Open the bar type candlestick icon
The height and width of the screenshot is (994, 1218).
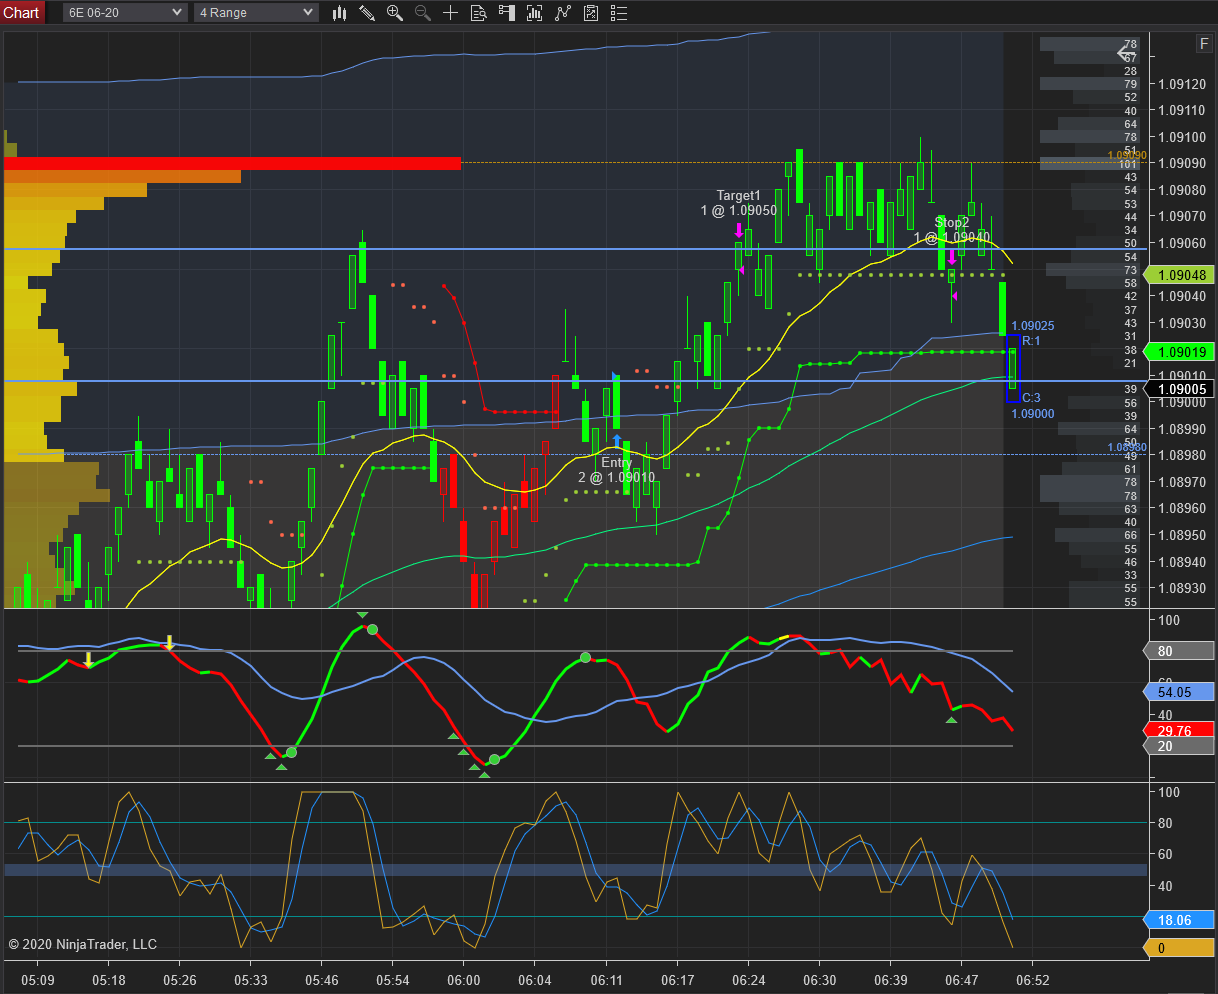[x=339, y=13]
